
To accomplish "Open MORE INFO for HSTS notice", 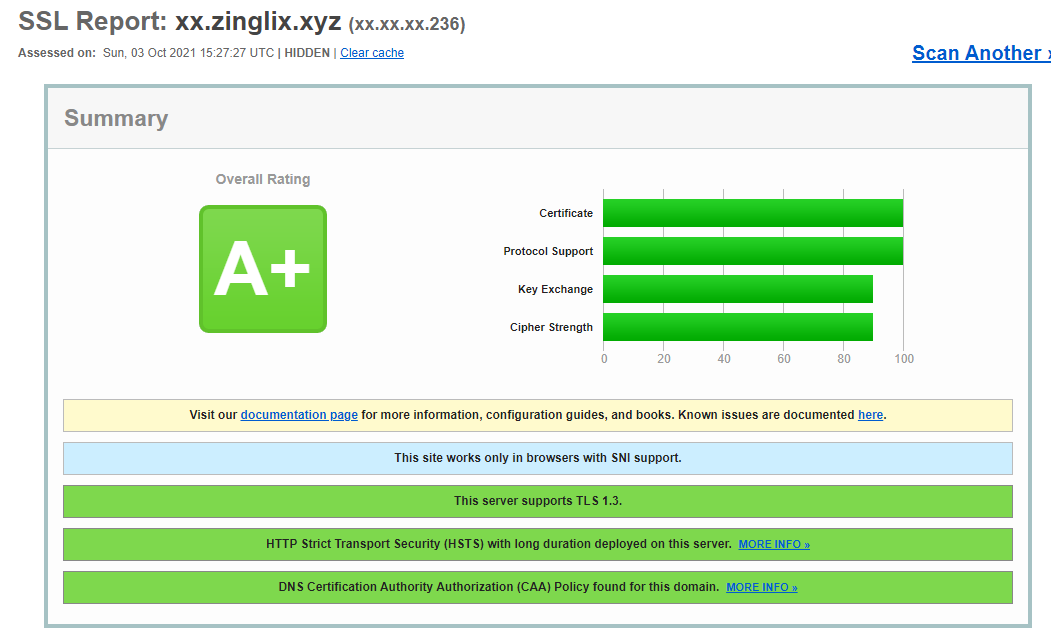I will pyautogui.click(x=774, y=545).
